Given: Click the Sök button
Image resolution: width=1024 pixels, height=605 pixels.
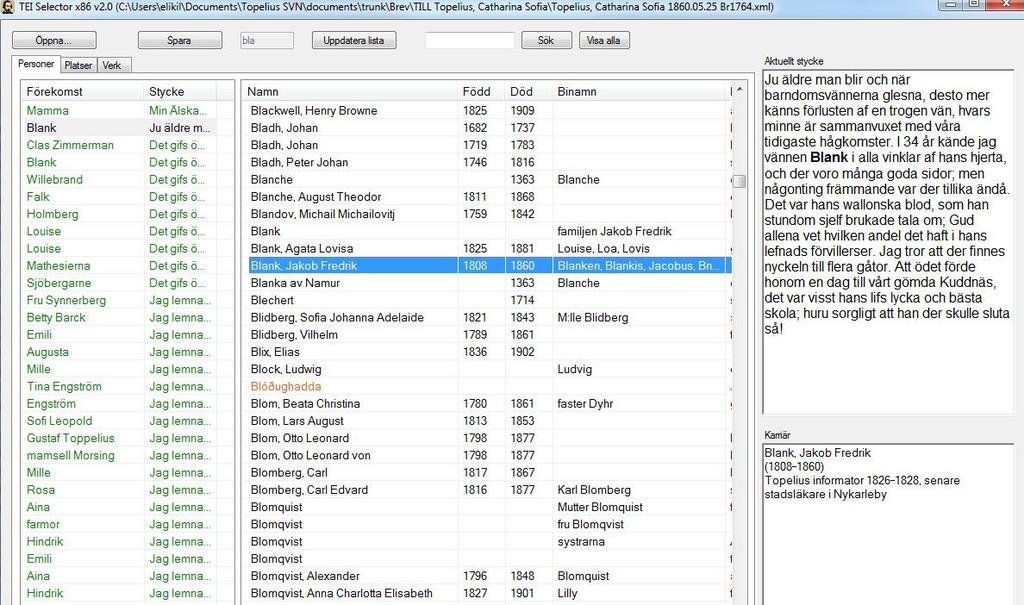Looking at the screenshot, I should (x=547, y=41).
